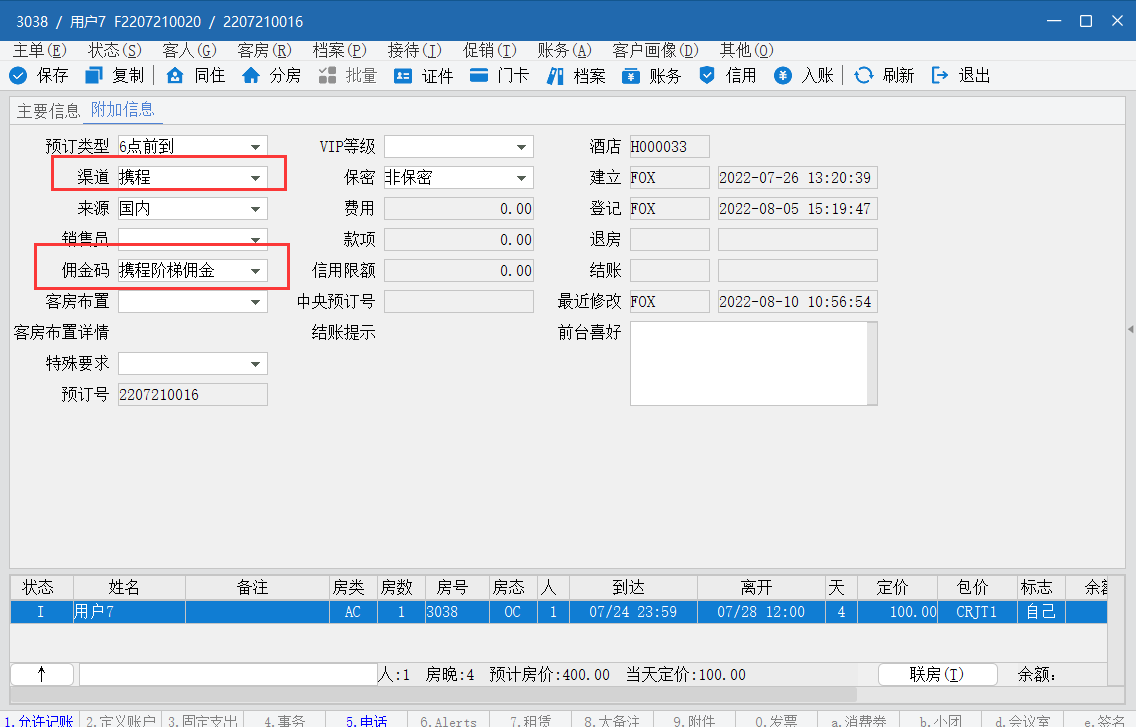Viewport: 1136px width, 727px height.
Task: Open 同住 shared-stay toolbar icon
Action: (175, 75)
